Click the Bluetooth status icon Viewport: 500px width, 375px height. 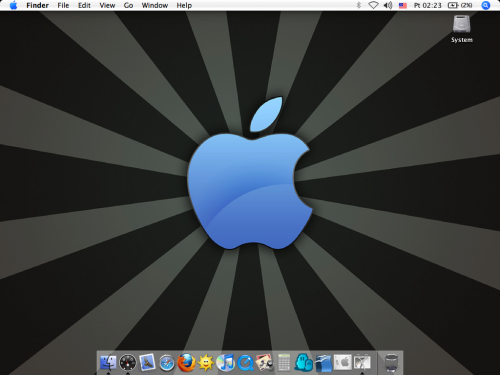[359, 5]
